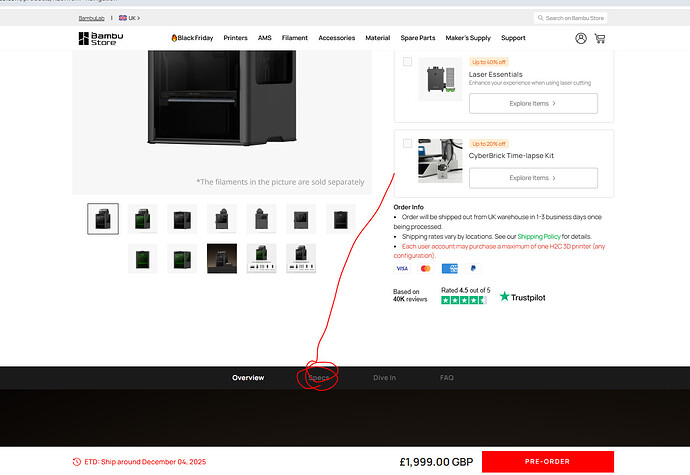690x475 pixels.
Task: Tick the CyberBrick Time-lapse Kit checkbox
Action: click(407, 144)
